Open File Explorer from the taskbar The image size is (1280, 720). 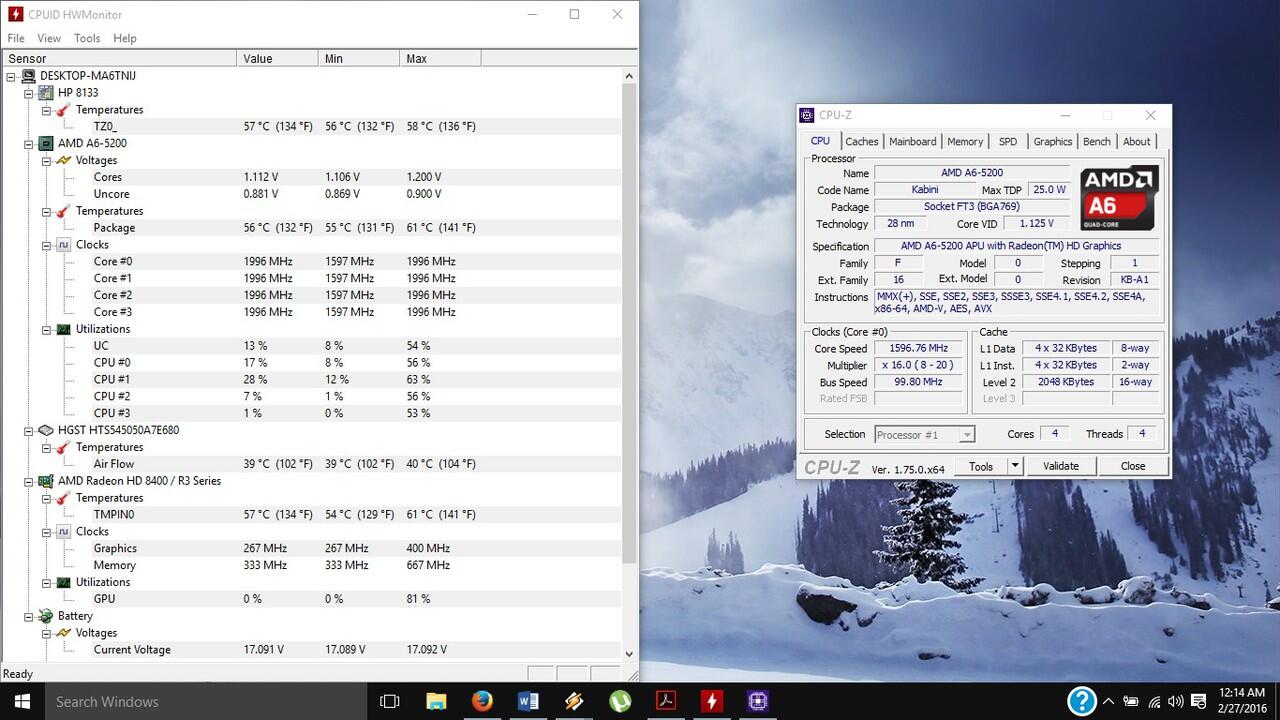point(436,702)
